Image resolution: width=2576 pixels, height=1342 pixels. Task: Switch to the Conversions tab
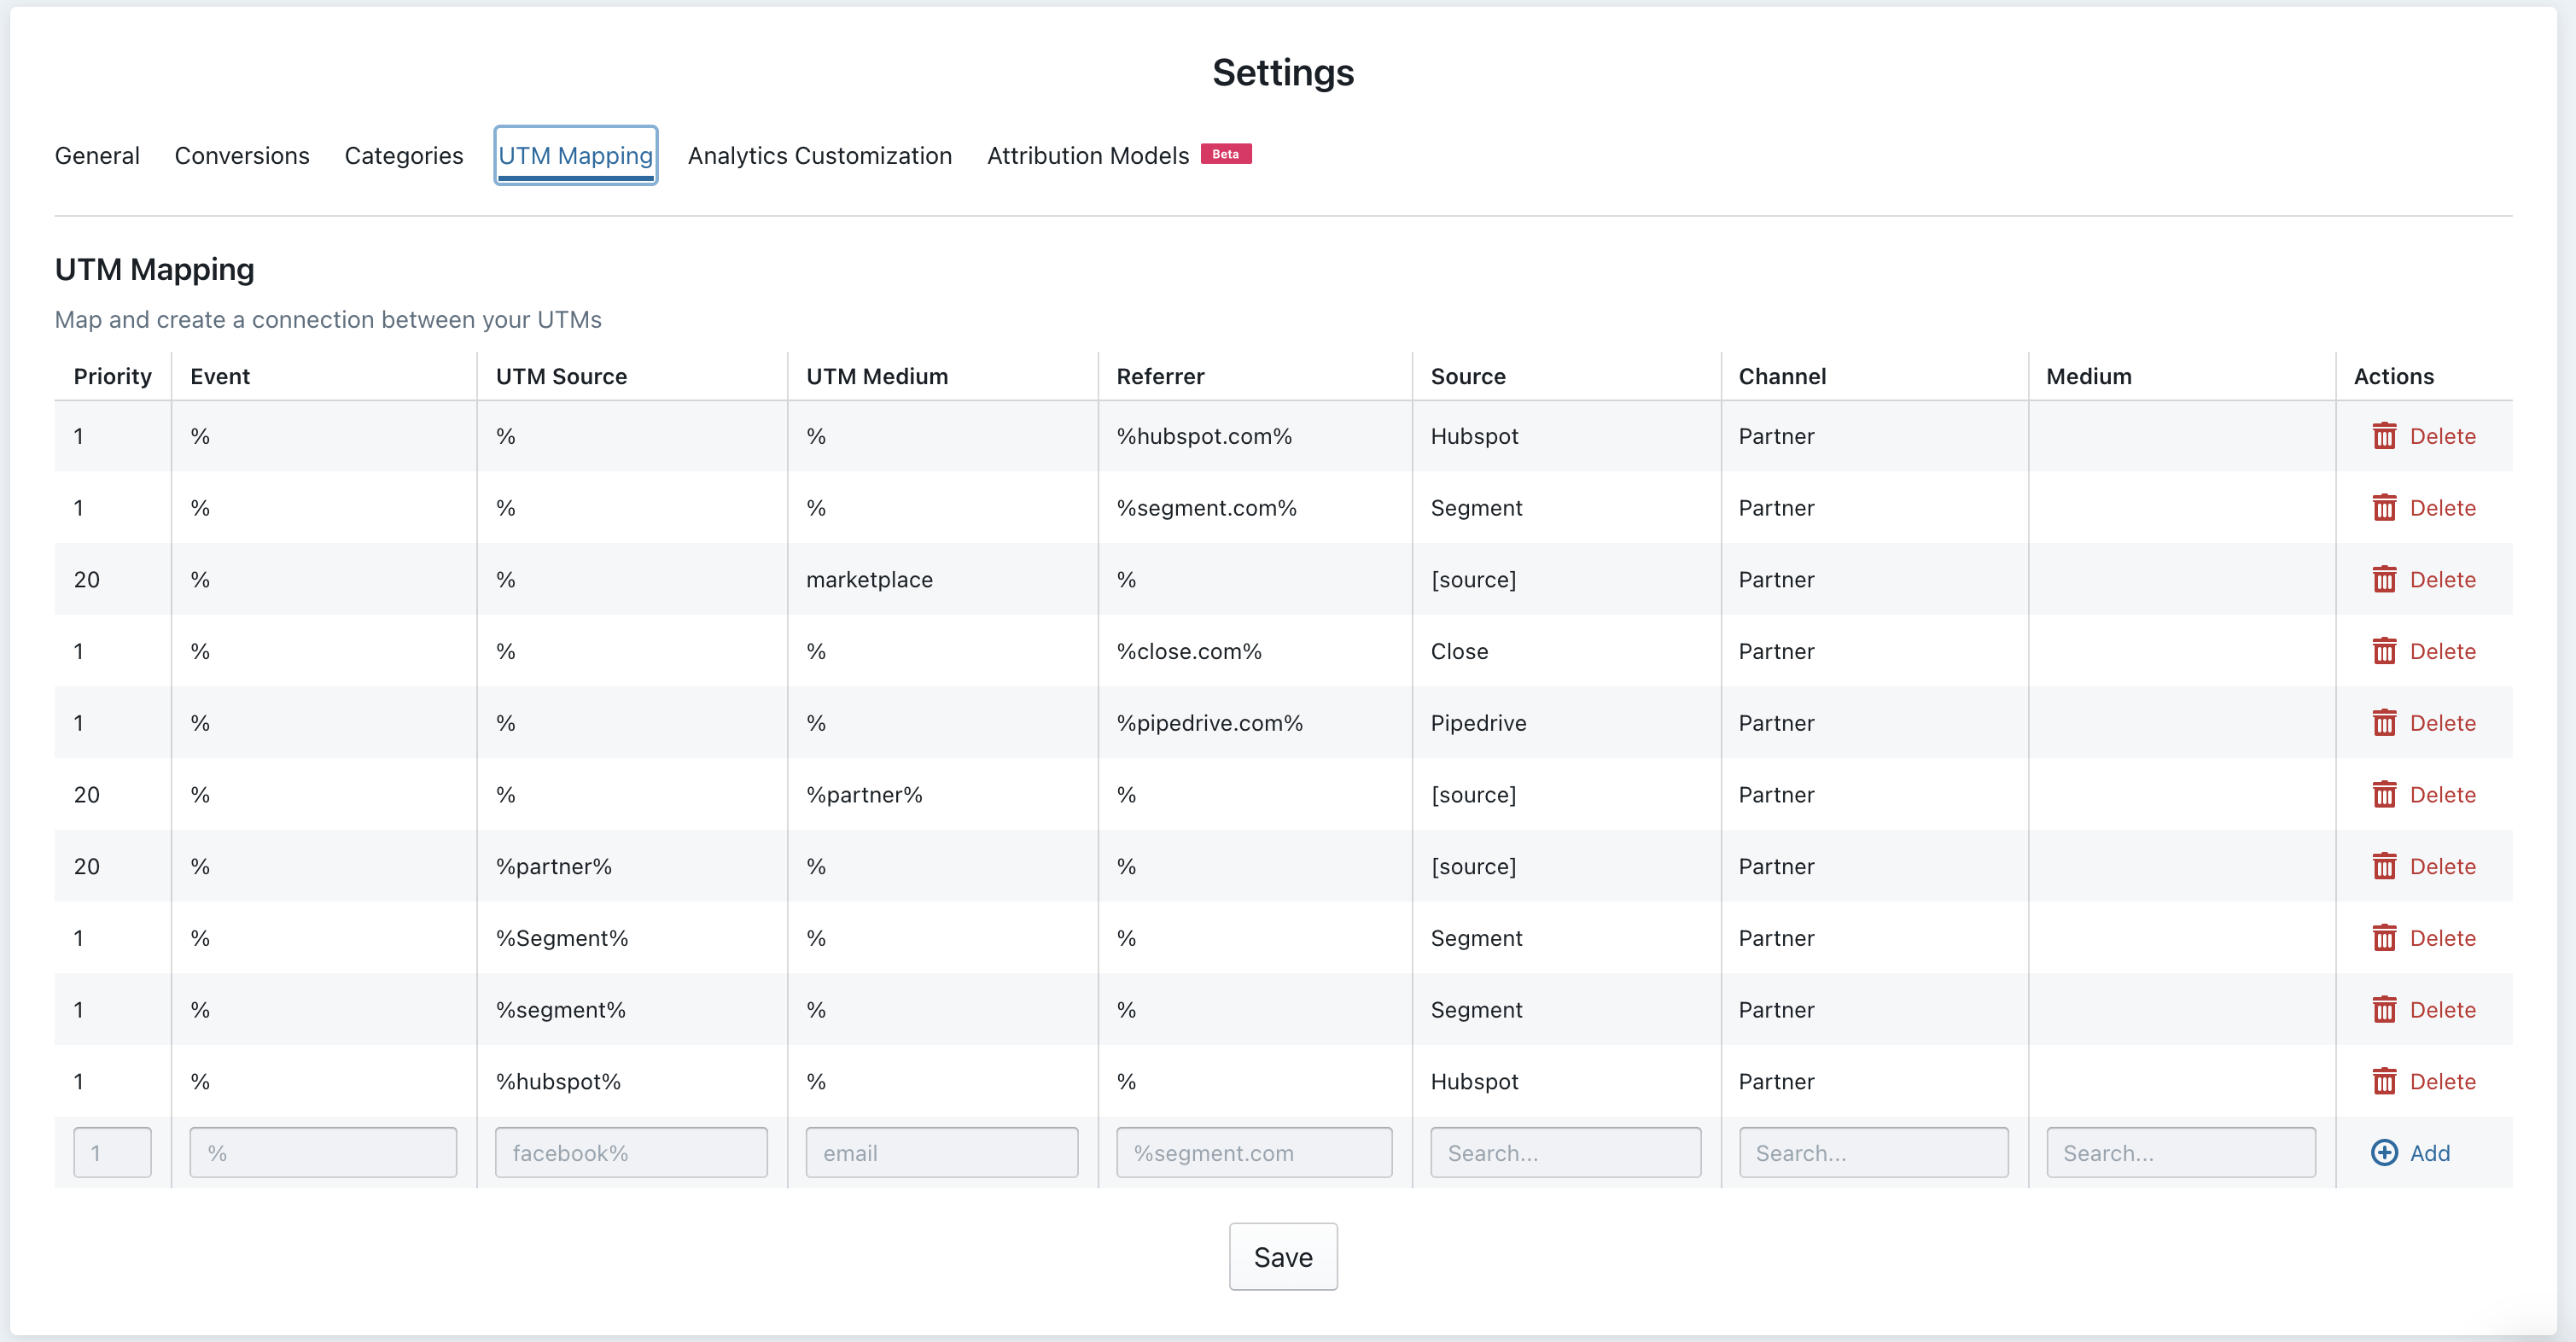242,156
